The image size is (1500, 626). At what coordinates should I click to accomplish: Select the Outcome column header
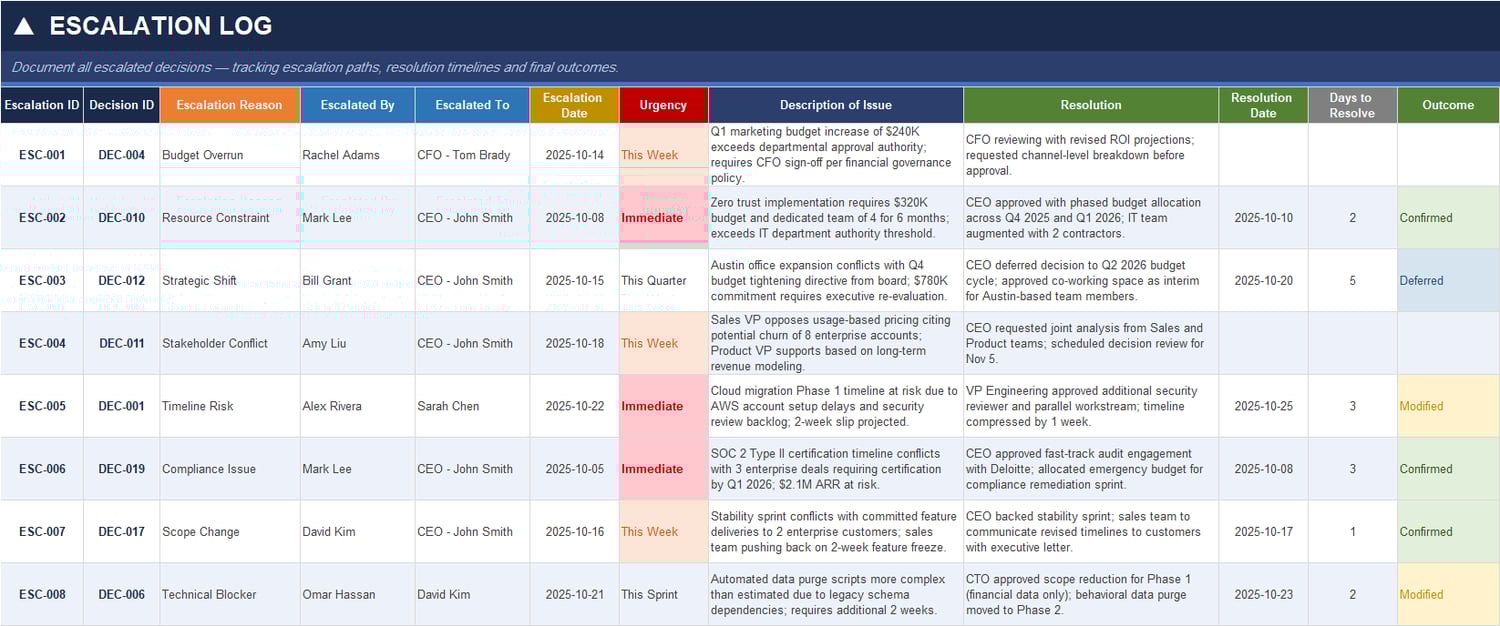(x=1448, y=104)
